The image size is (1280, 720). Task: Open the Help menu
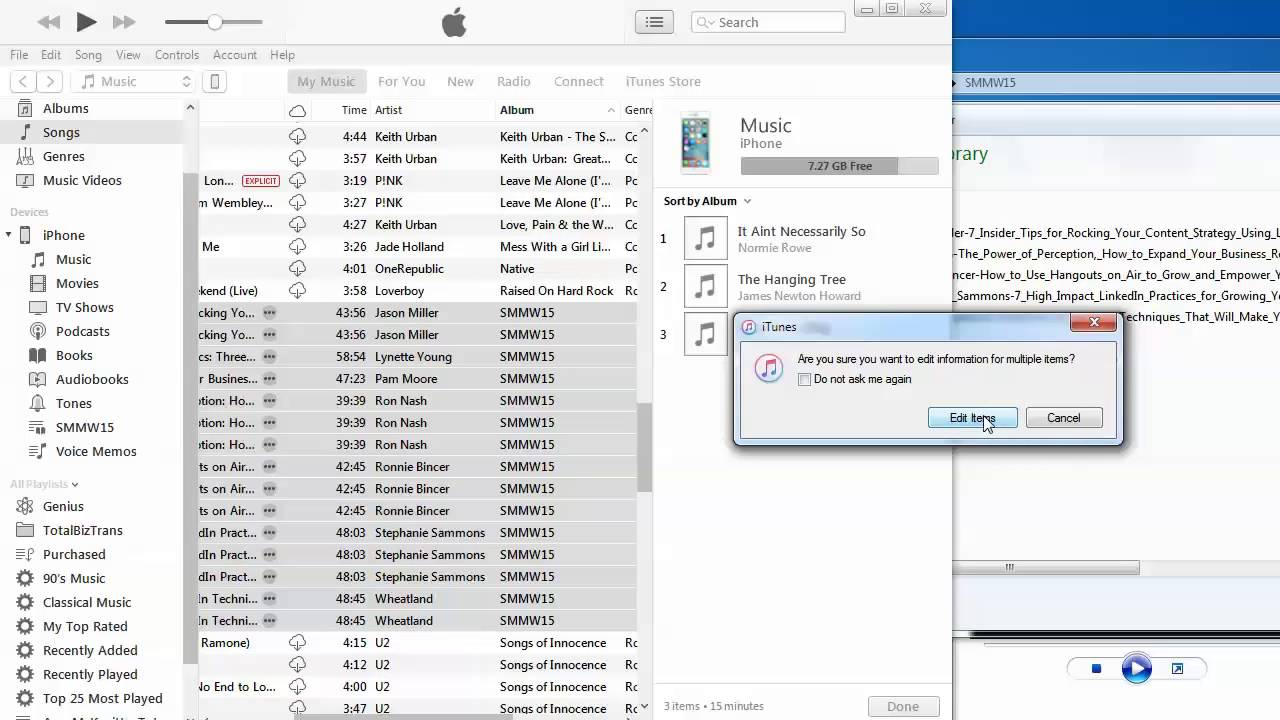[282, 55]
